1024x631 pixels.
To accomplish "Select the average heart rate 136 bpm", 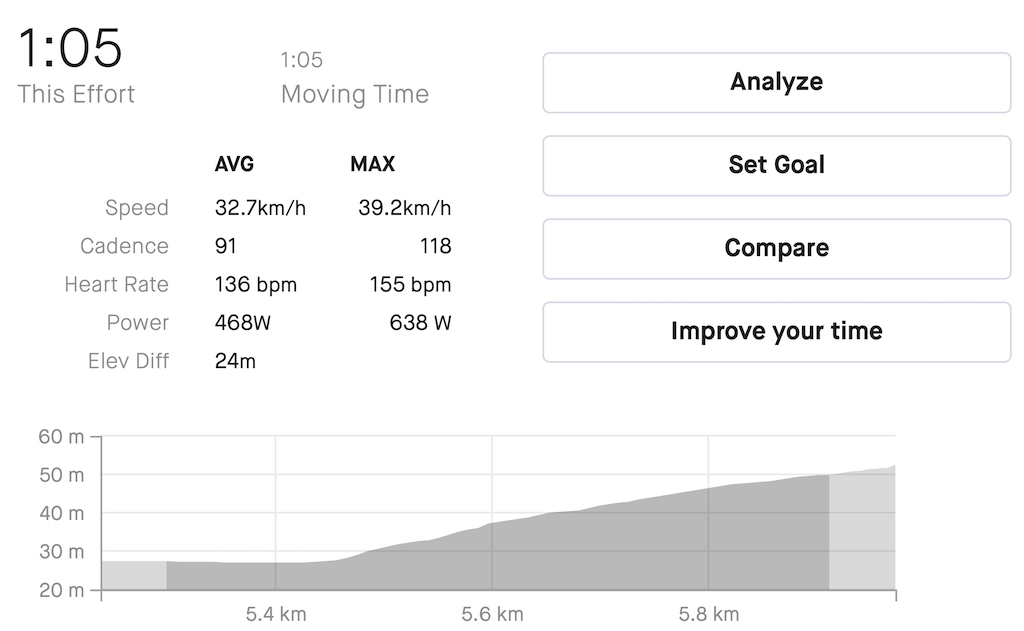I will pos(255,285).
